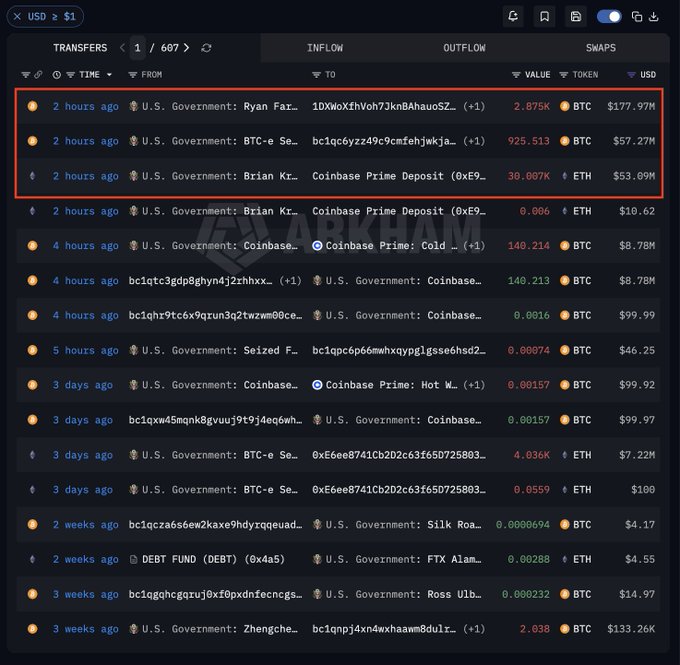Click the Bitcoin chain icon in $14.97 row
The image size is (680, 665).
pyautogui.click(x=32, y=594)
